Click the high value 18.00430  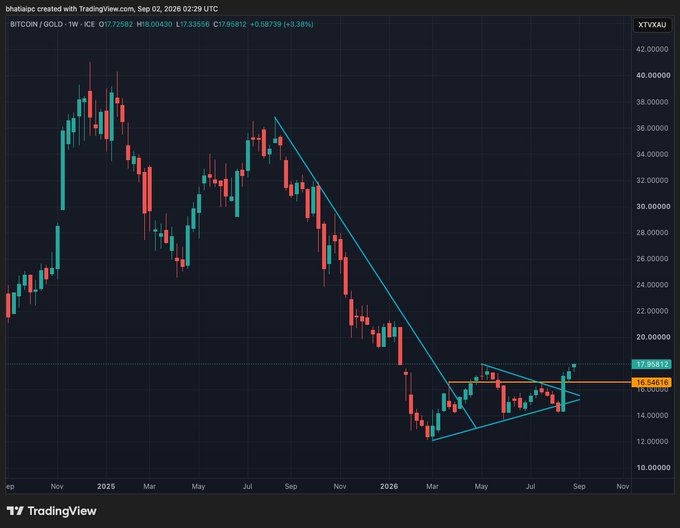[157, 24]
